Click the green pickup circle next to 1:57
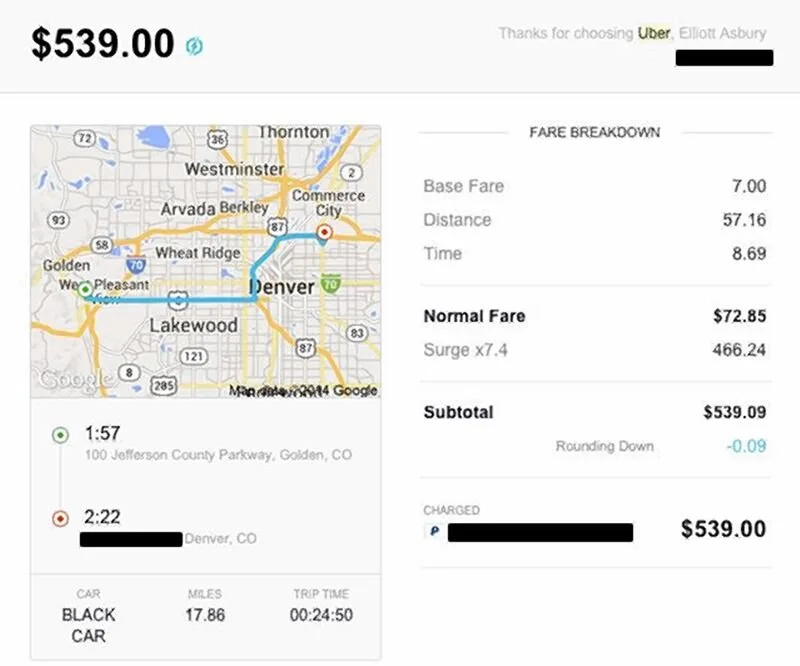Viewport: 800px width, 666px height. pos(59,435)
